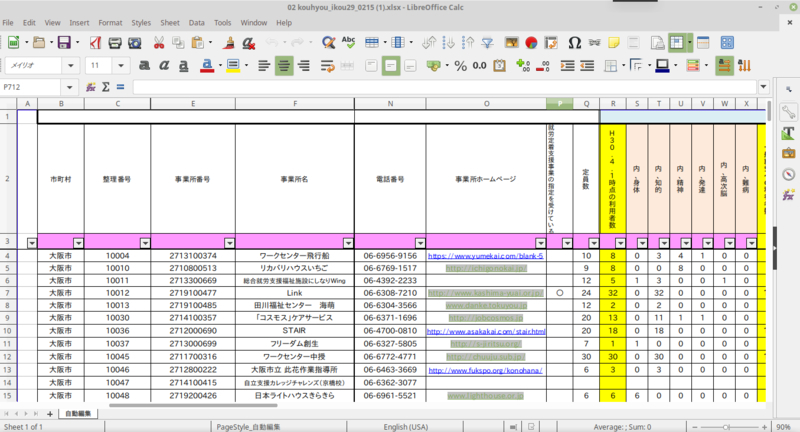
Task: Click the Formula equals icon
Action: tap(120, 87)
